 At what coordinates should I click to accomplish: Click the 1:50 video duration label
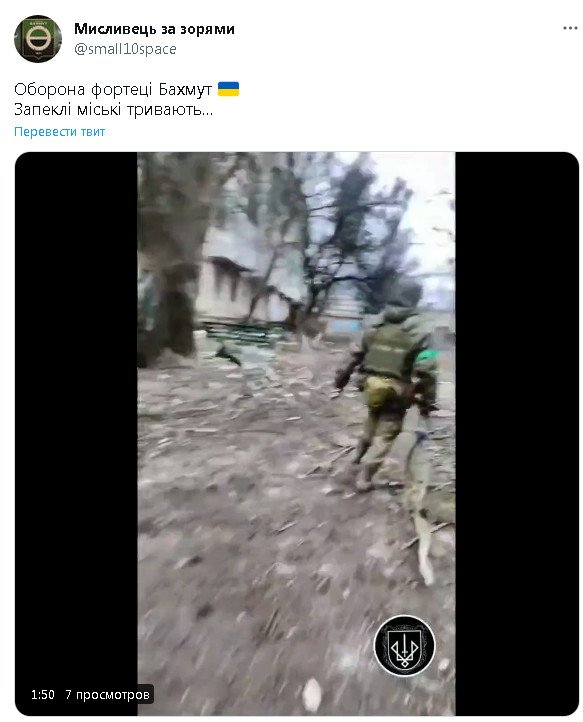pyautogui.click(x=43, y=694)
